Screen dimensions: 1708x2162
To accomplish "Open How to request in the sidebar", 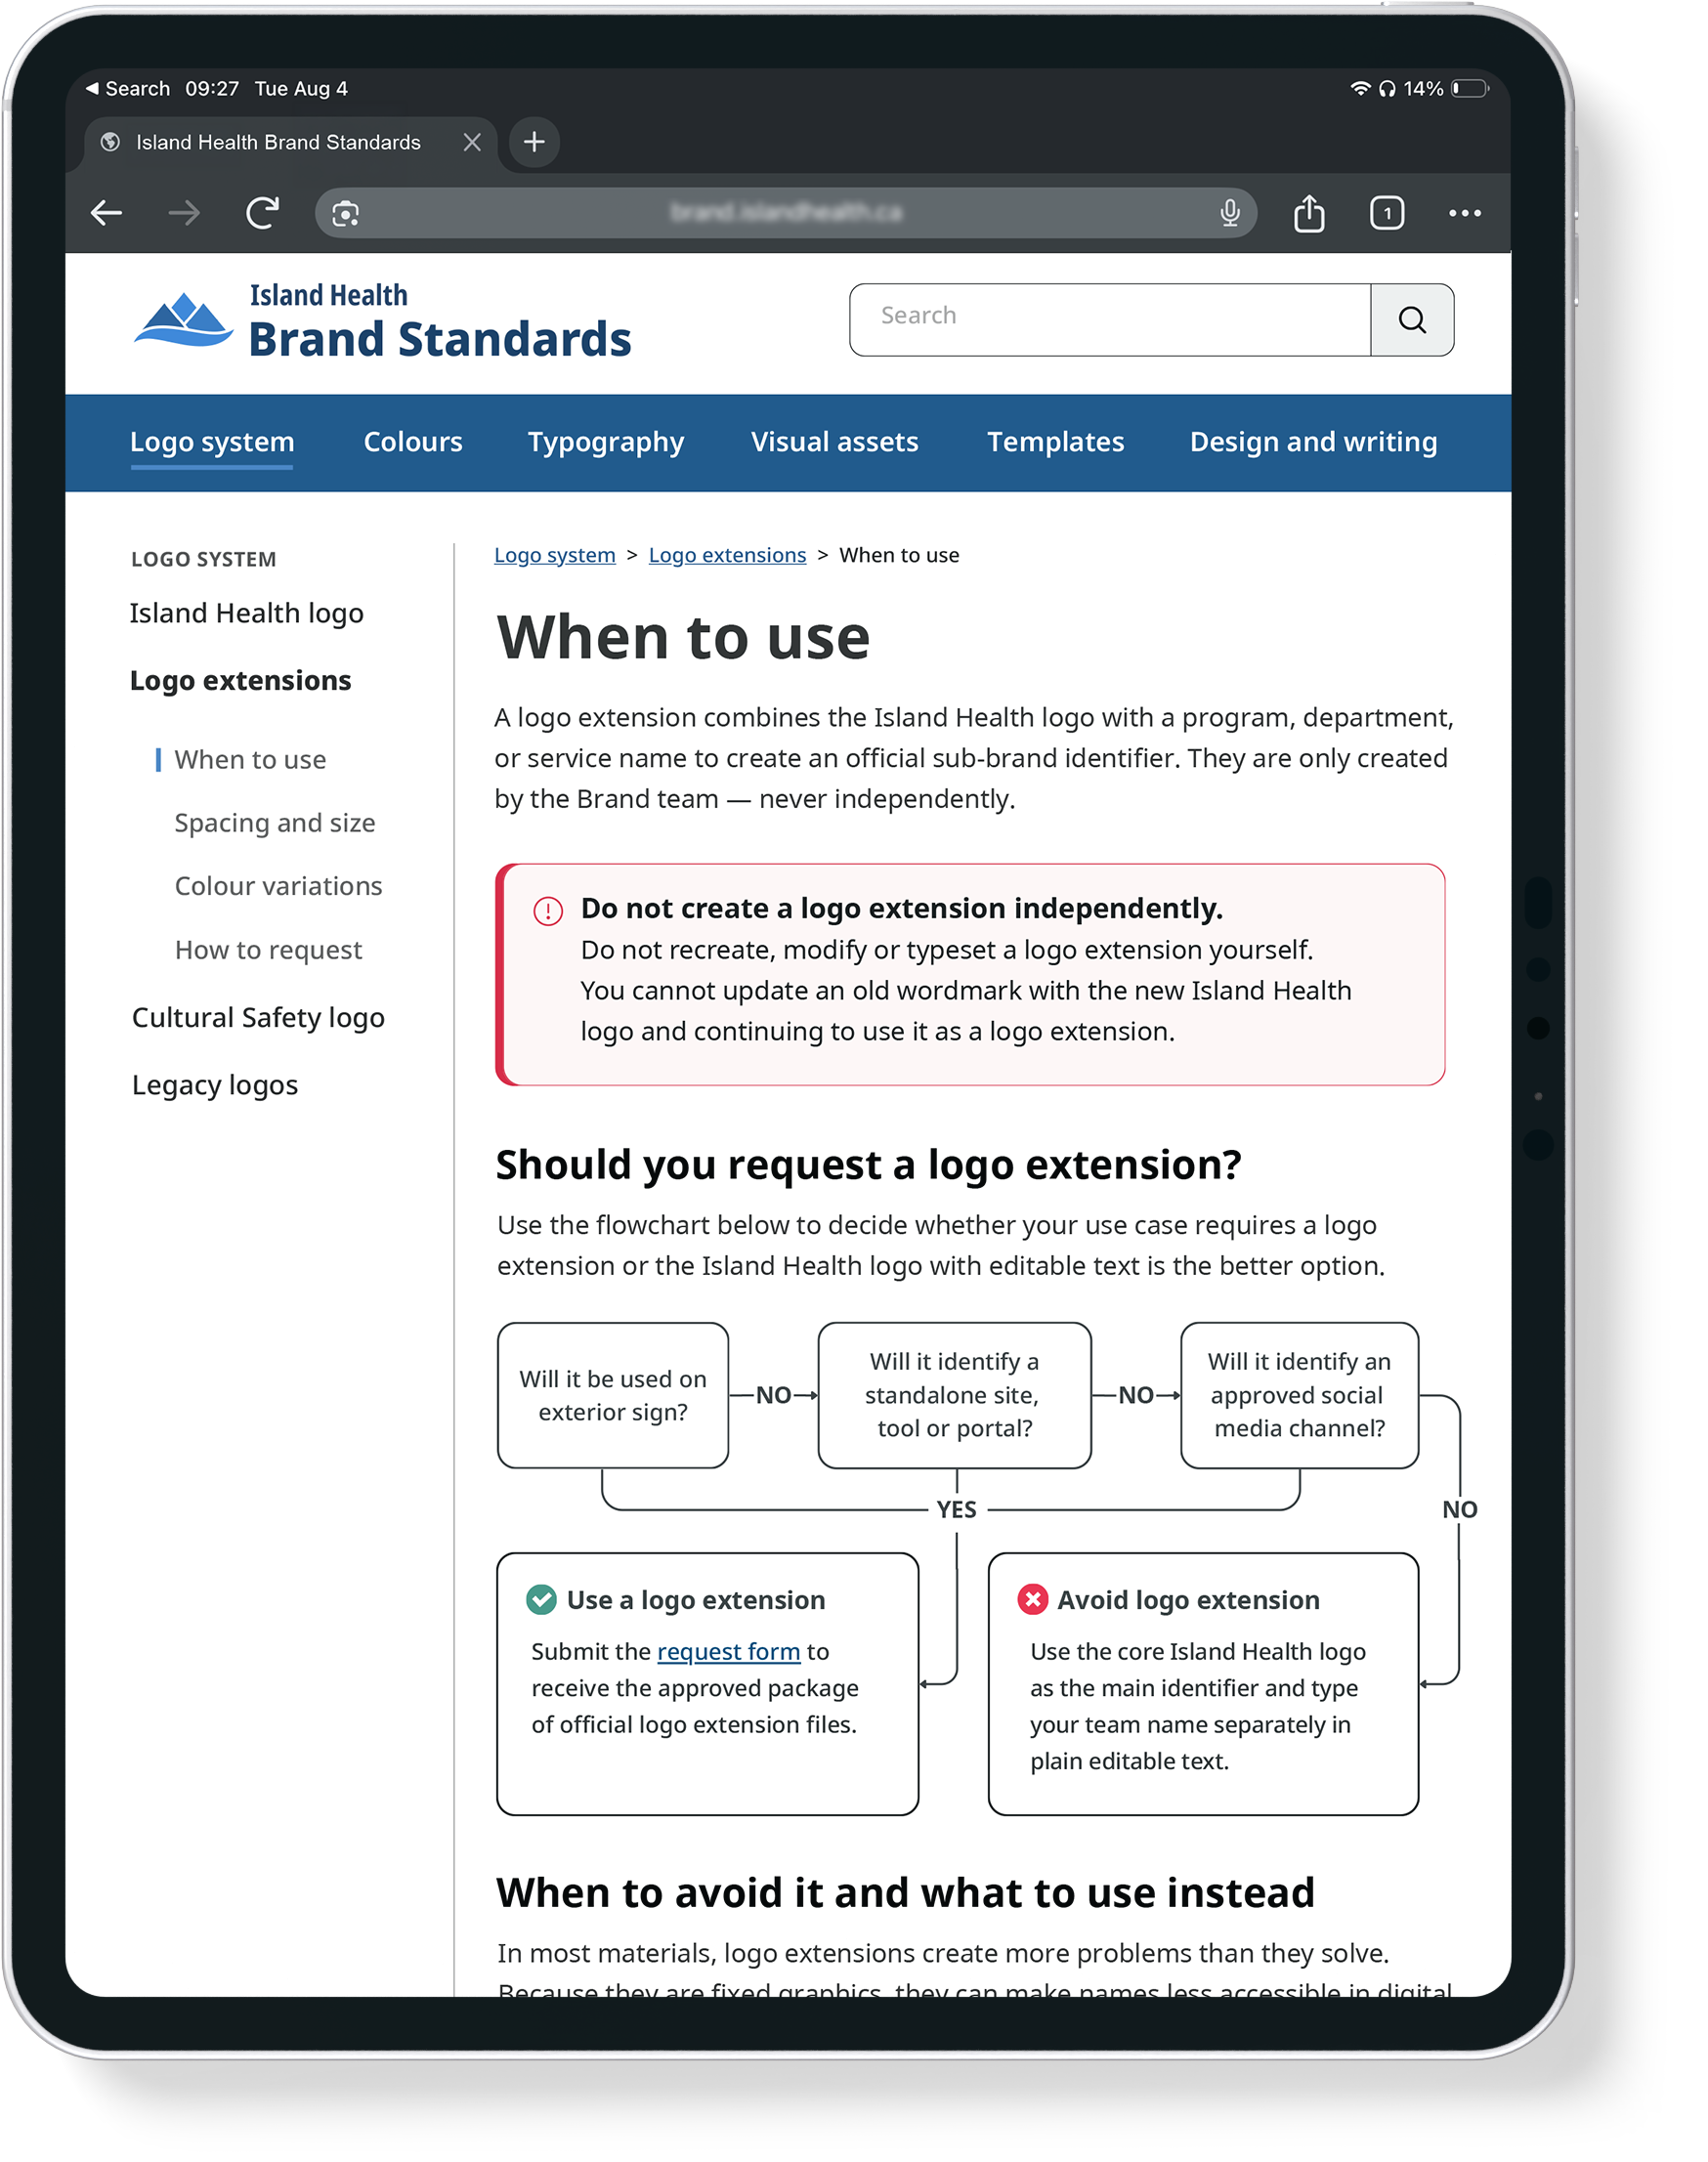I will [x=268, y=950].
